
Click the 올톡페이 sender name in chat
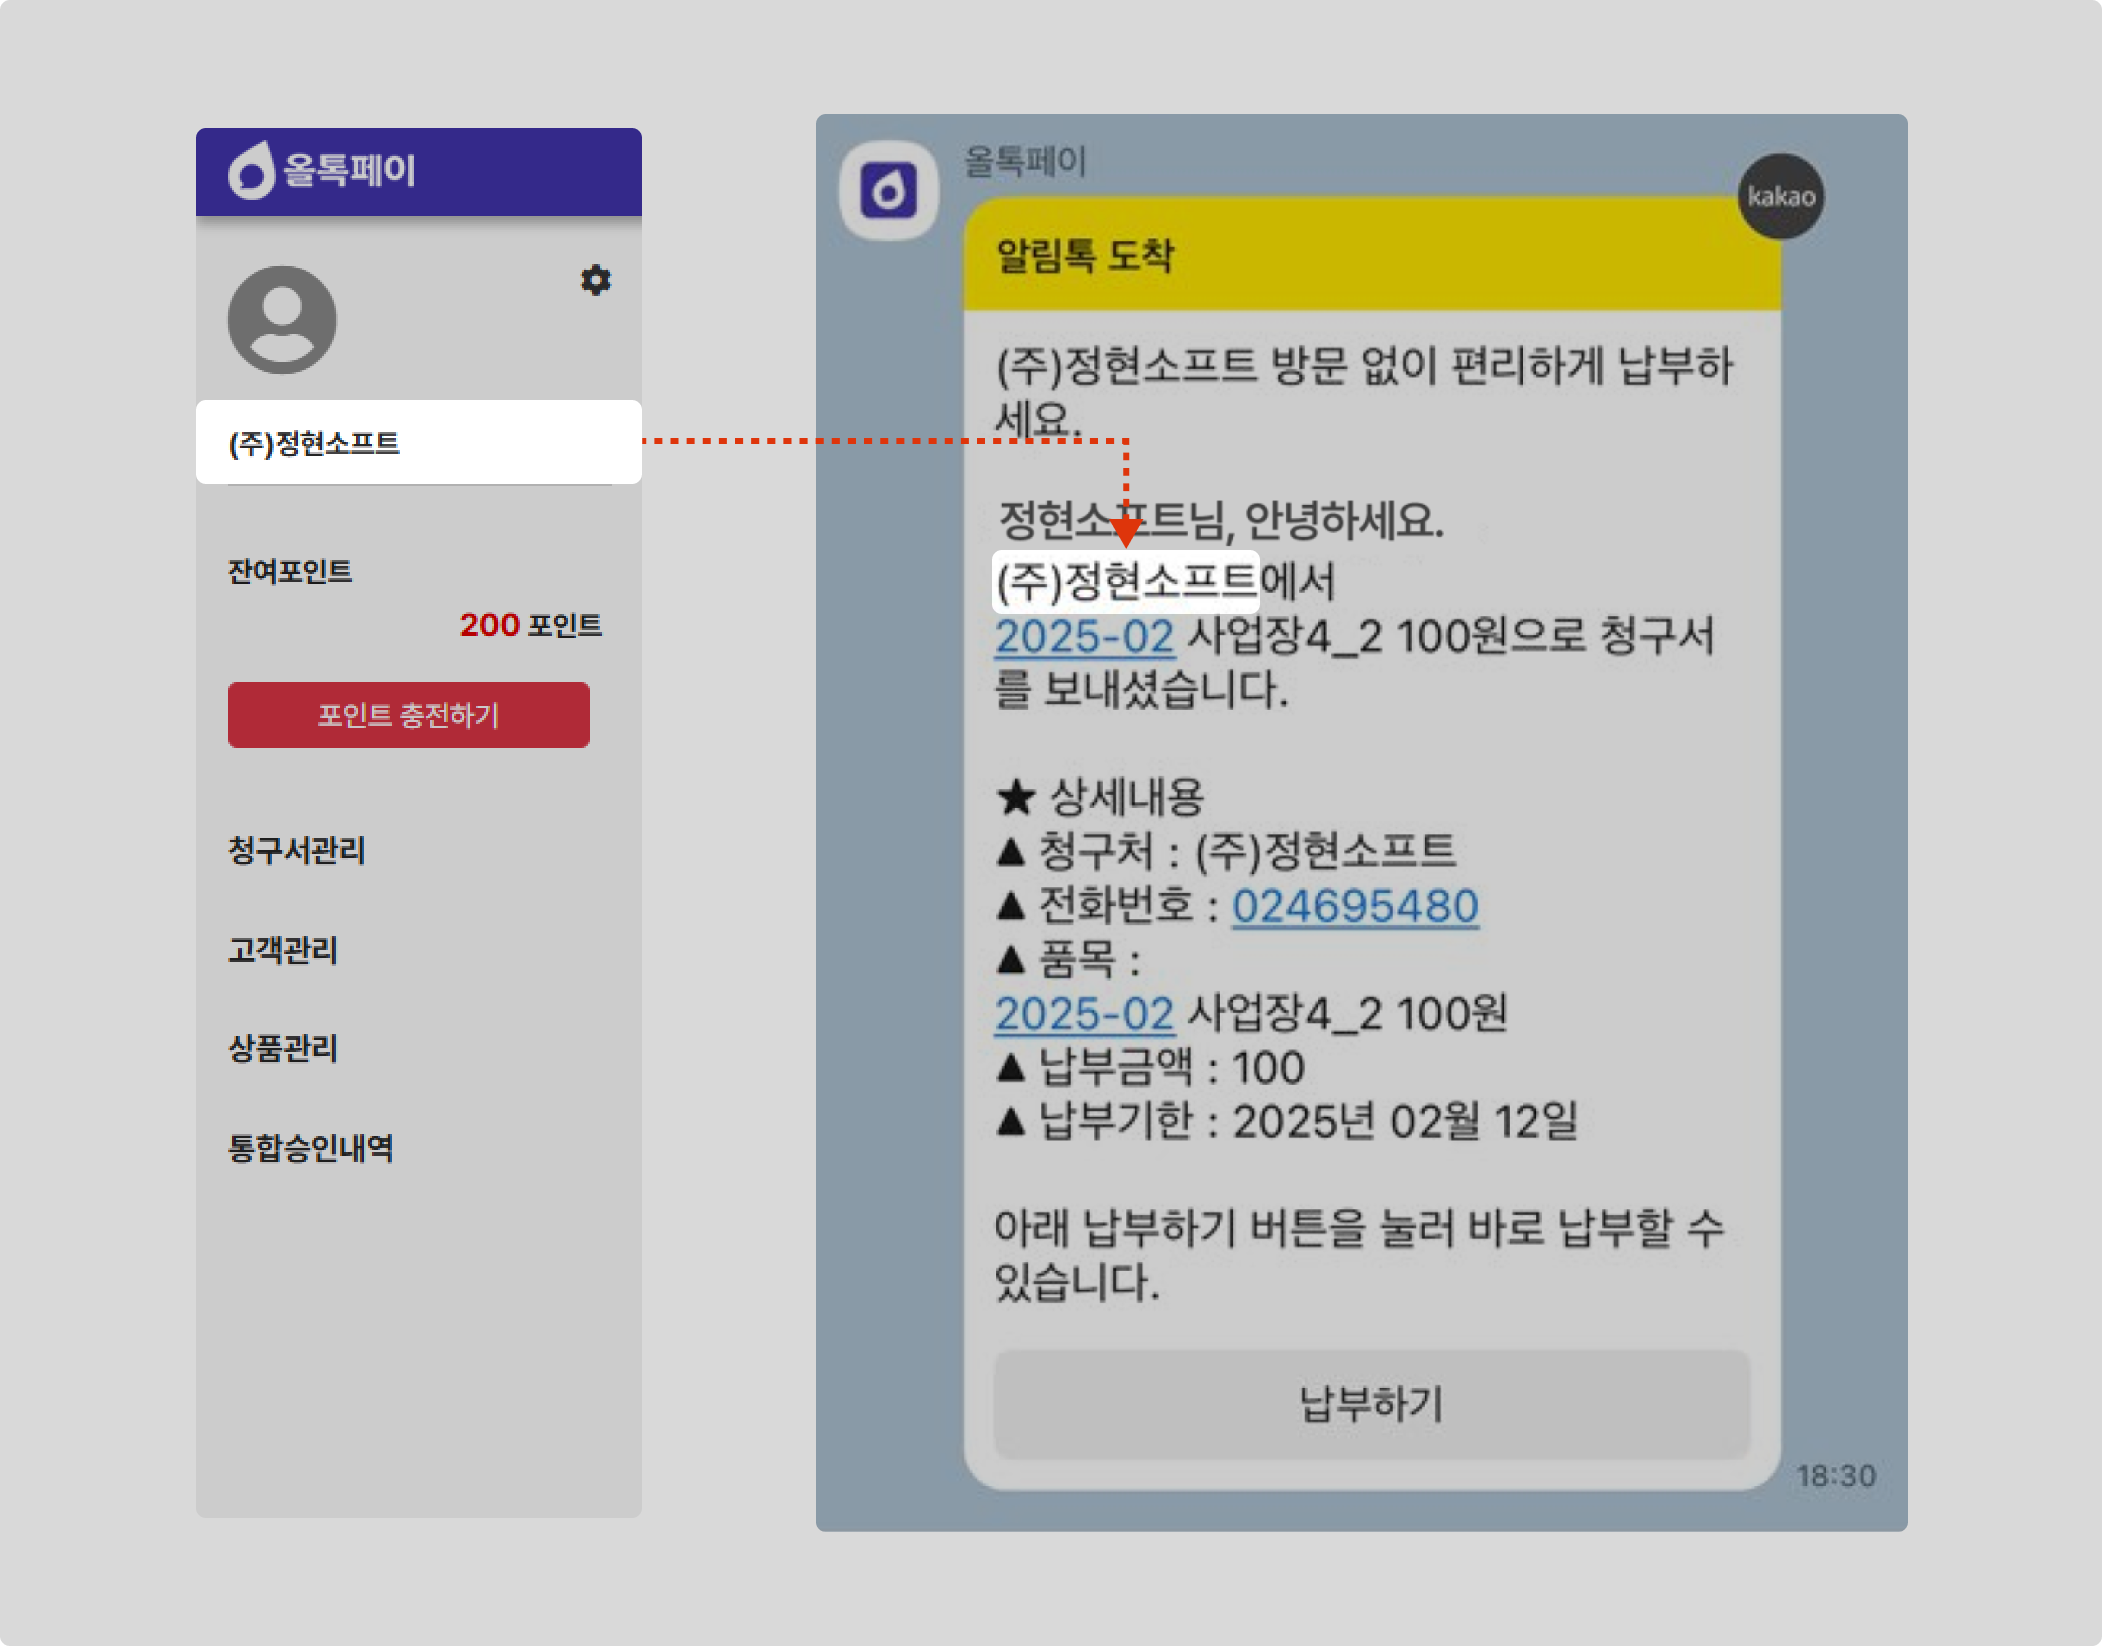click(x=1024, y=161)
